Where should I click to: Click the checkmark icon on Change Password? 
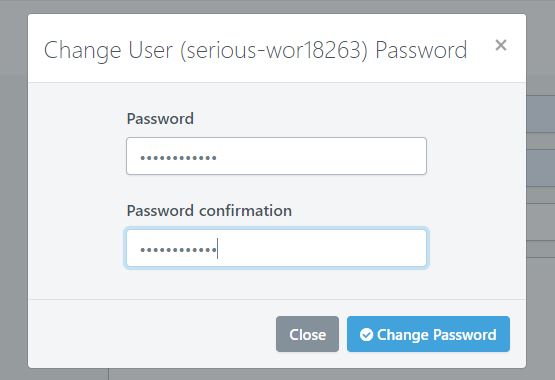[366, 334]
